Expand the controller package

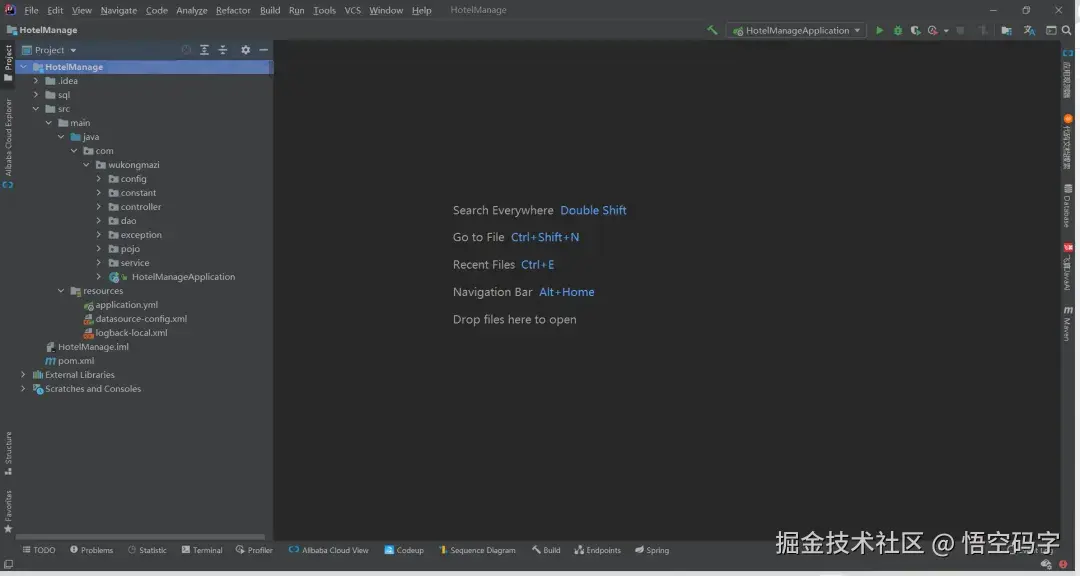point(98,207)
